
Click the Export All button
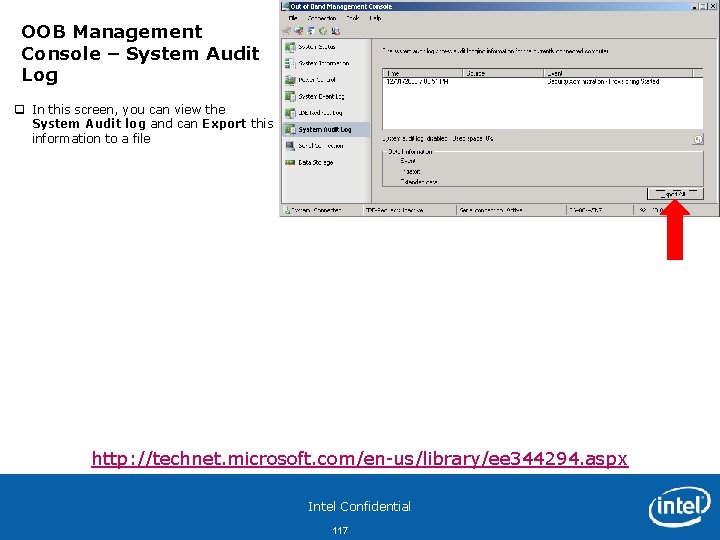pos(675,194)
